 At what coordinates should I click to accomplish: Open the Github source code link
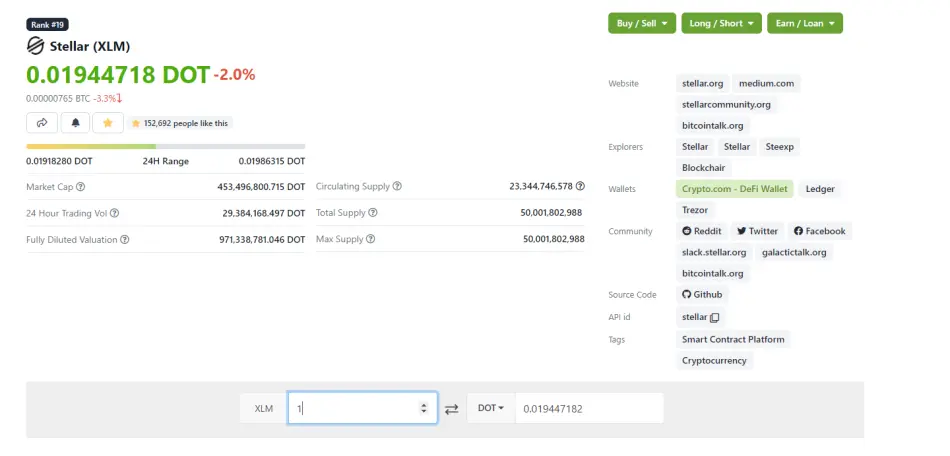702,294
